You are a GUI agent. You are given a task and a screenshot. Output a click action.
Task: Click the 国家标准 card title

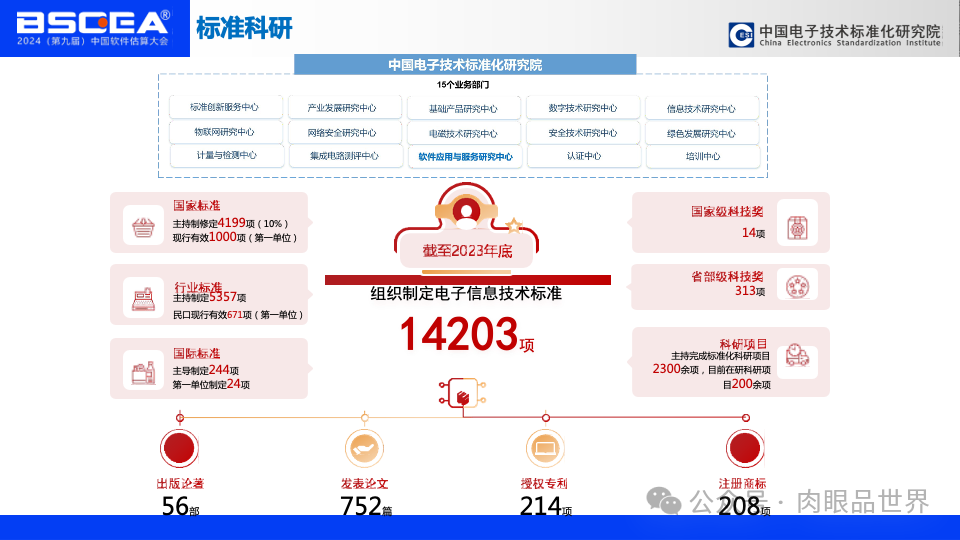pyautogui.click(x=197, y=206)
